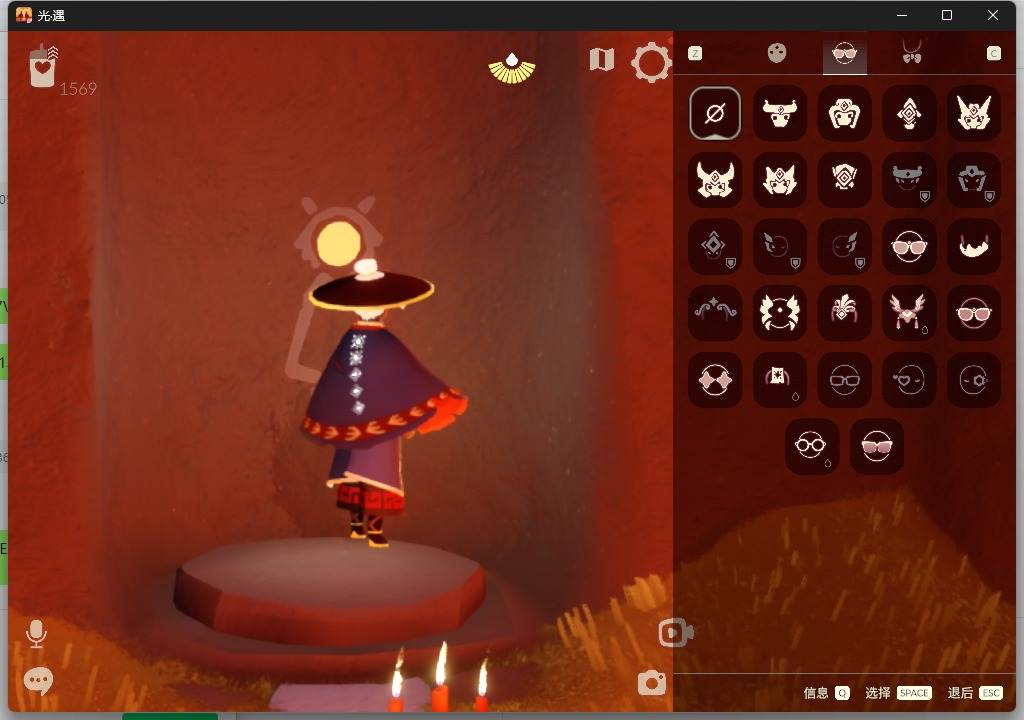This screenshot has height=720, width=1024.
Task: Equip the white crescent beard accessory
Action: [x=973, y=246]
